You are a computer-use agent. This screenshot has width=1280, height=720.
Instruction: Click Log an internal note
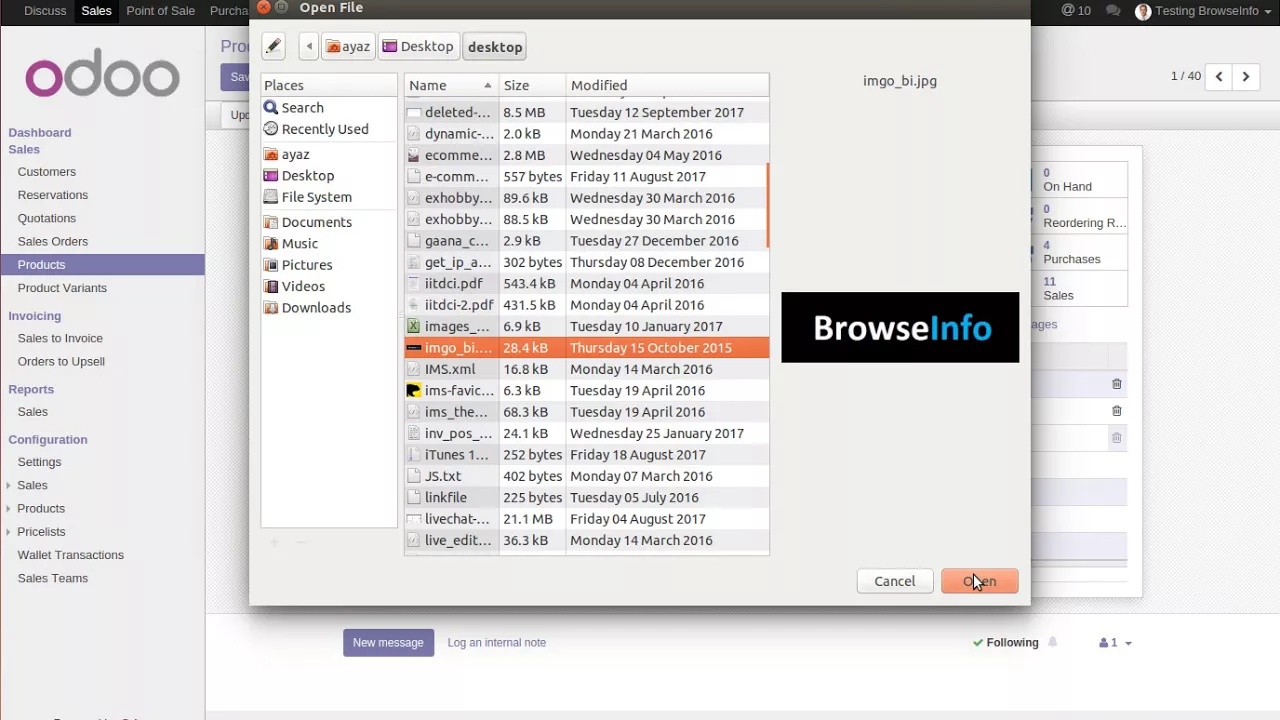click(497, 643)
